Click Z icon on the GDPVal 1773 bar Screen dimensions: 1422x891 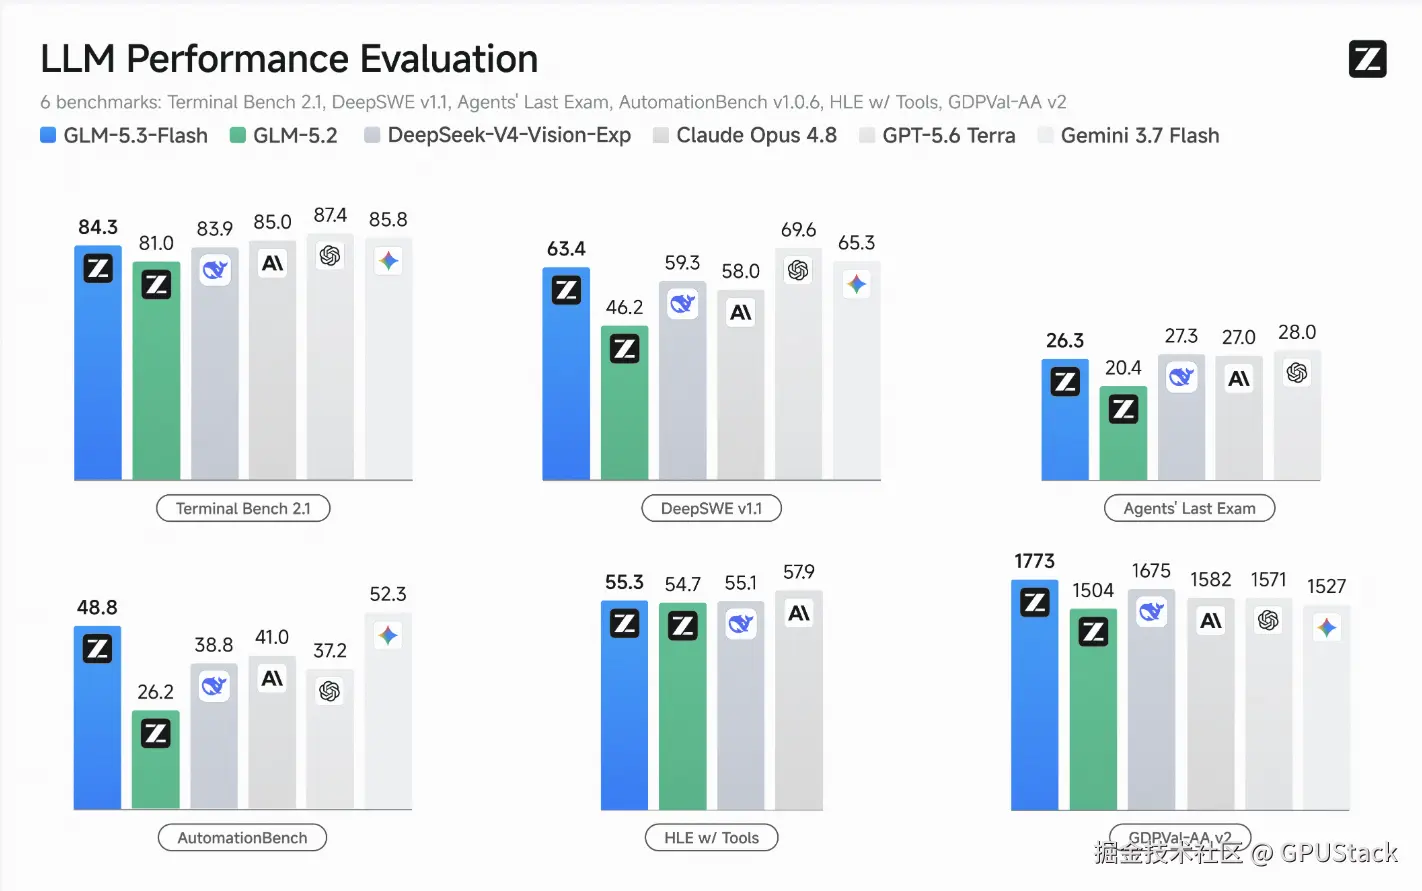pyautogui.click(x=1035, y=602)
